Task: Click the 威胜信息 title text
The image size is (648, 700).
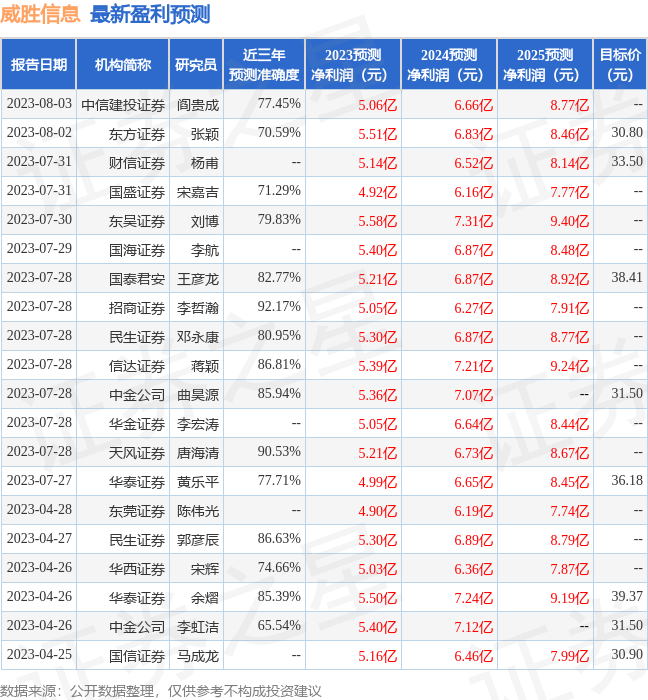Action: tap(40, 14)
